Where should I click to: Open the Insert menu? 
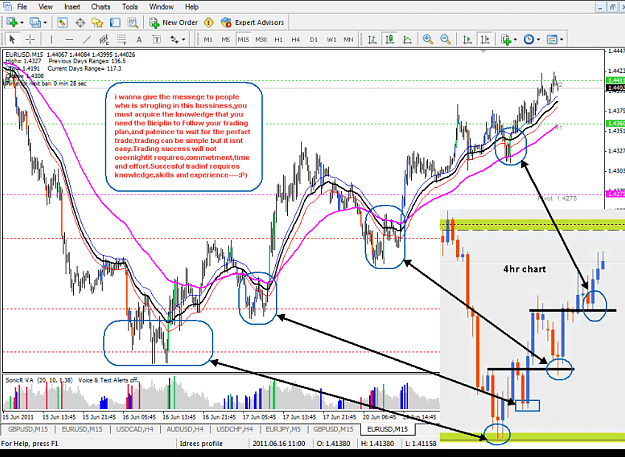(72, 7)
